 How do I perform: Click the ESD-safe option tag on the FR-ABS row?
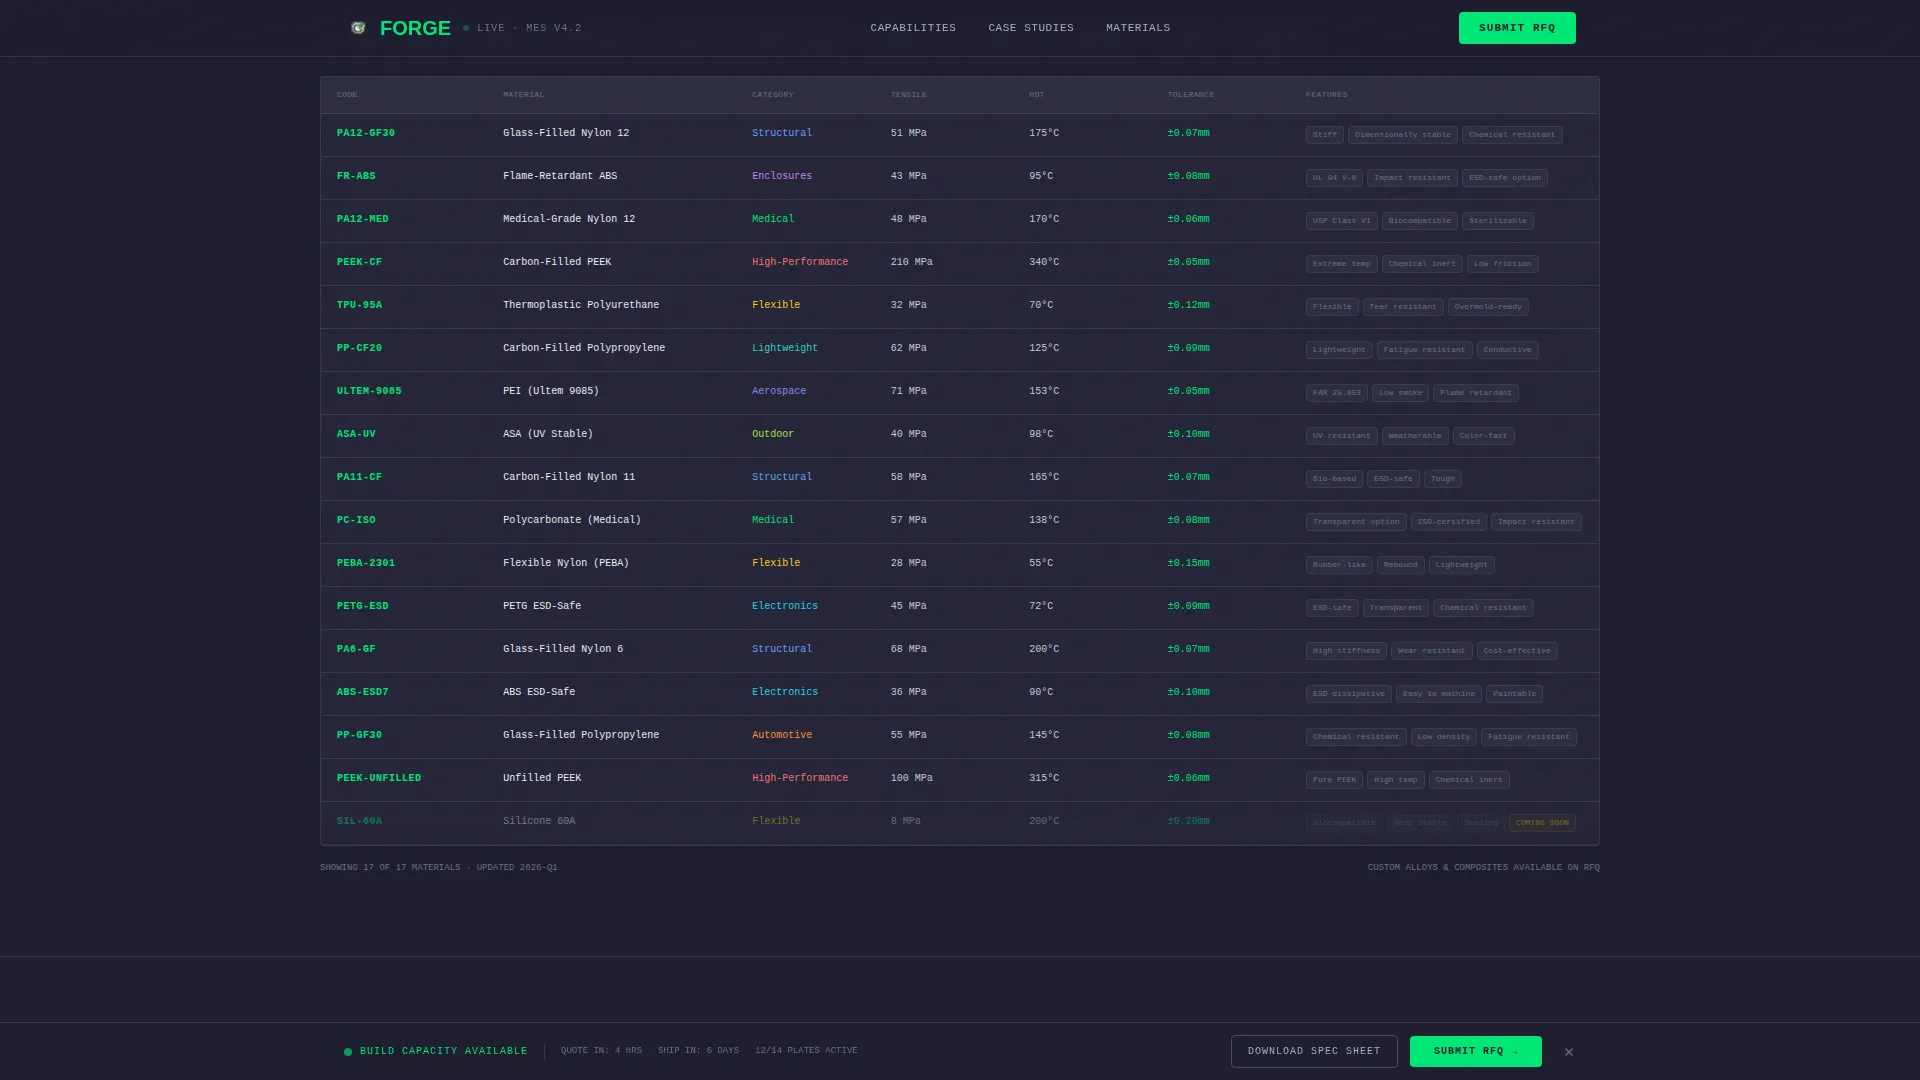click(x=1505, y=178)
